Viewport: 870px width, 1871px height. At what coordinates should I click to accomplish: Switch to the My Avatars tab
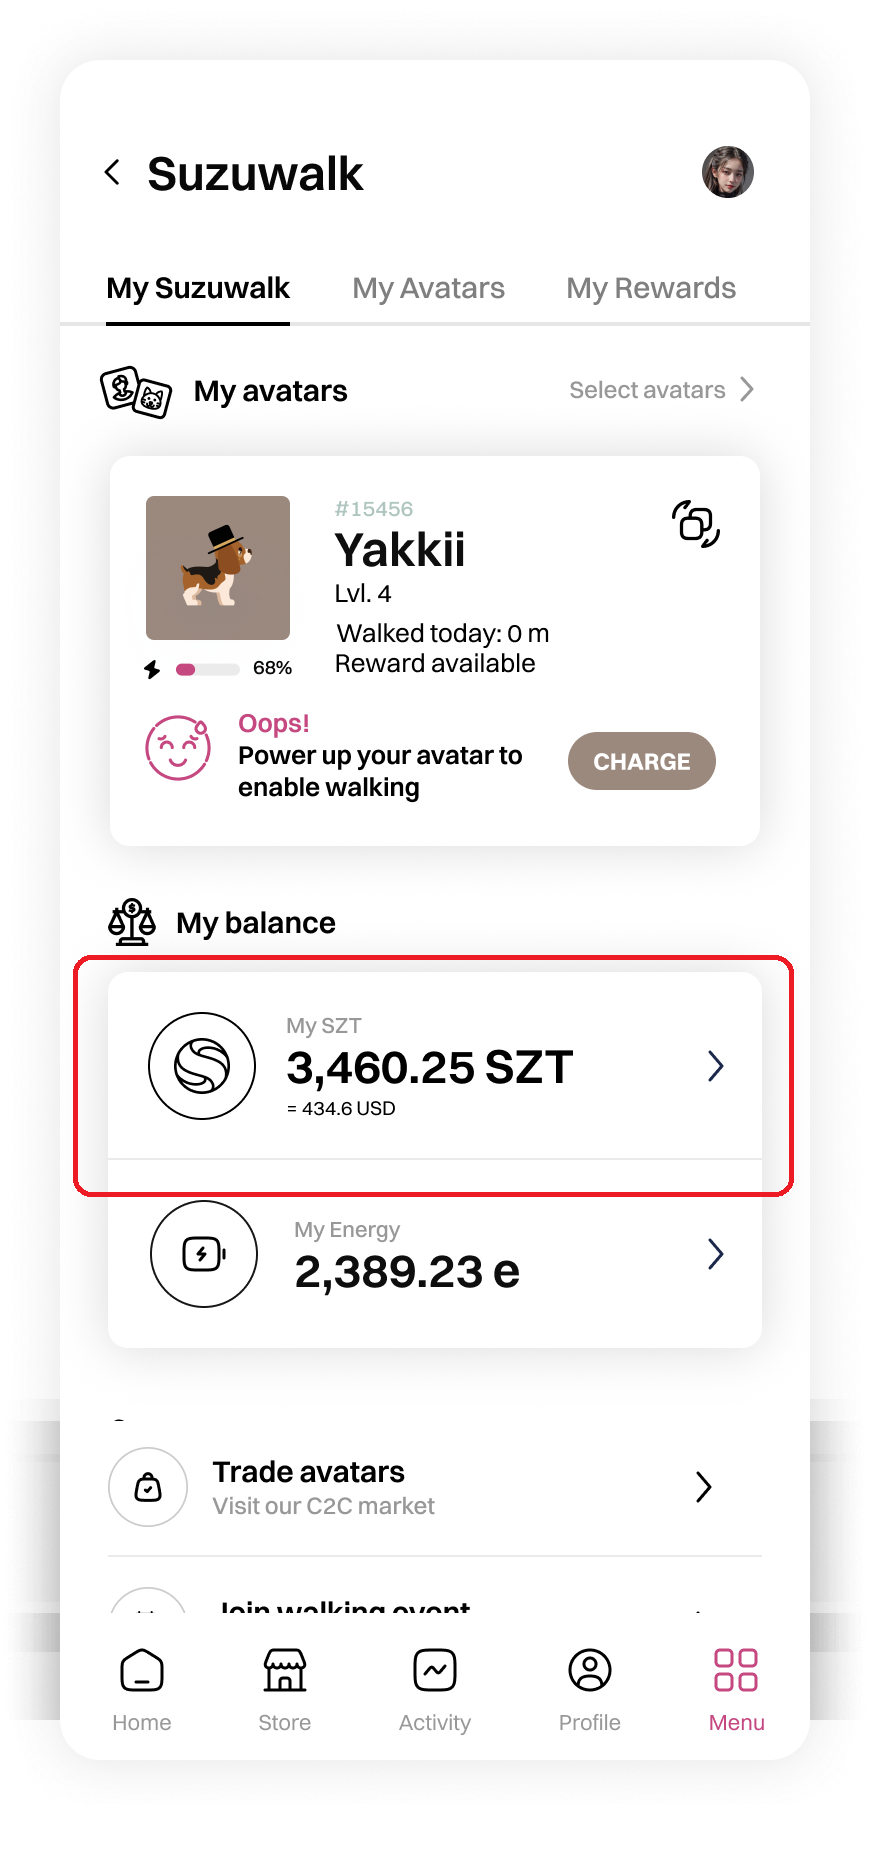[x=428, y=288]
